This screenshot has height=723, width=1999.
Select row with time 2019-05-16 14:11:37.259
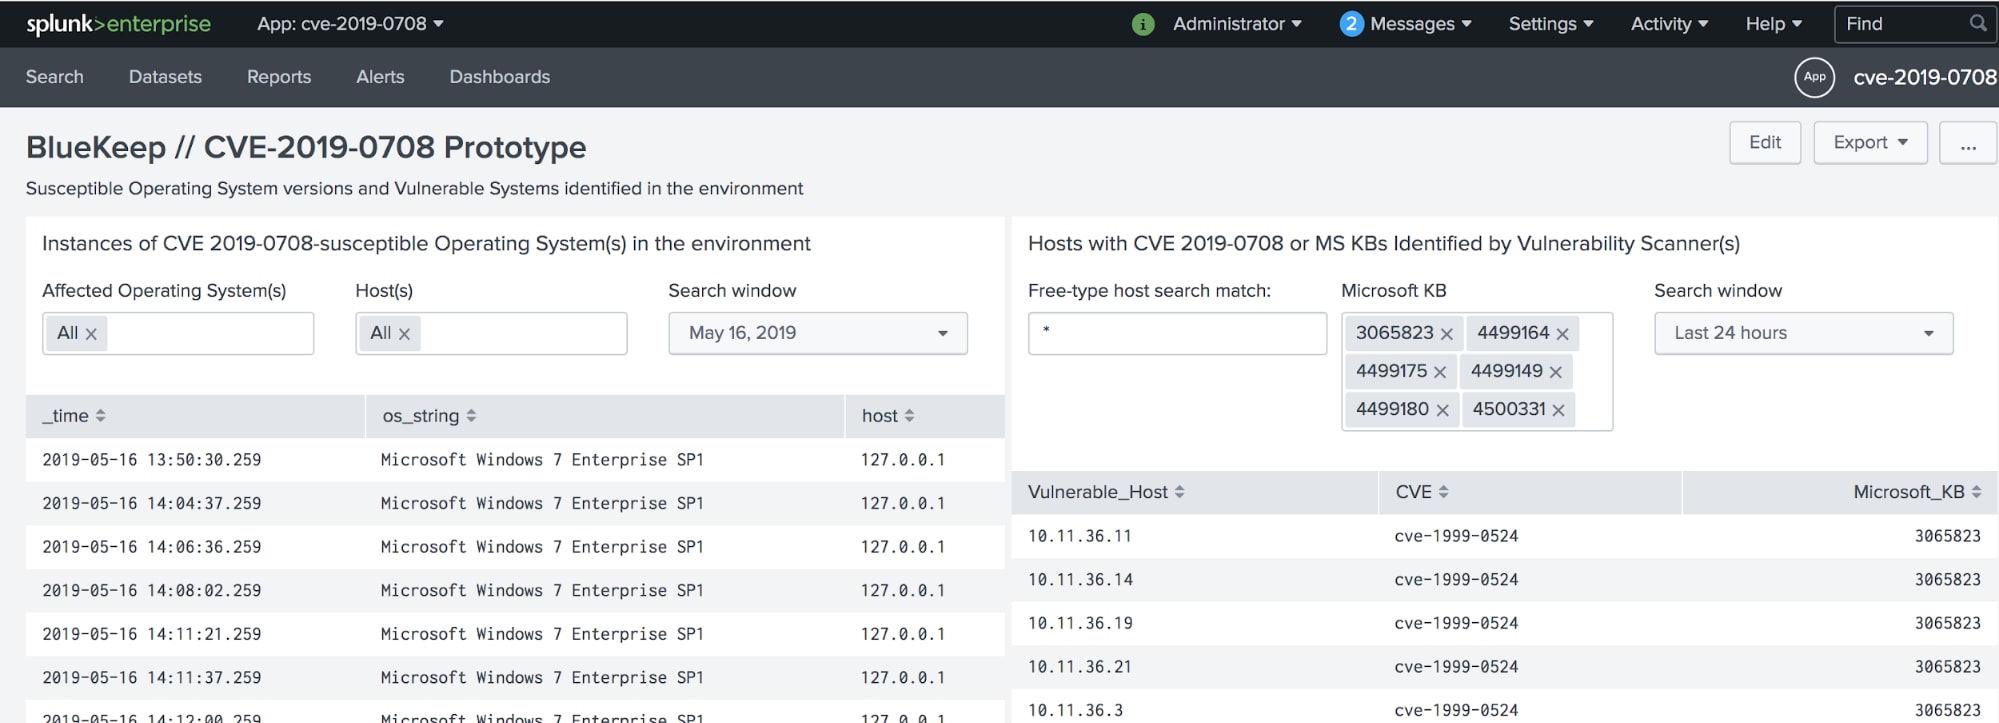click(x=515, y=678)
